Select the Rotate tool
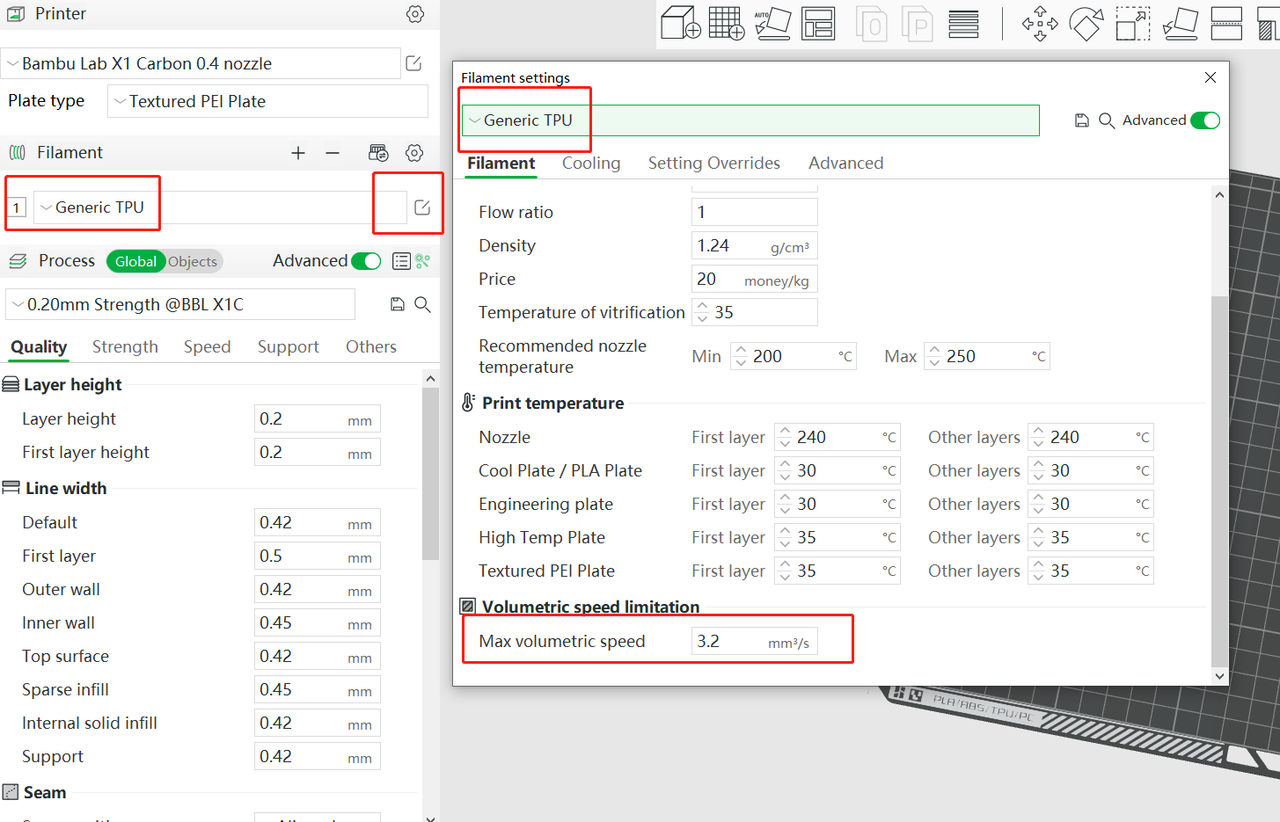Image resolution: width=1280 pixels, height=822 pixels. coord(1086,23)
